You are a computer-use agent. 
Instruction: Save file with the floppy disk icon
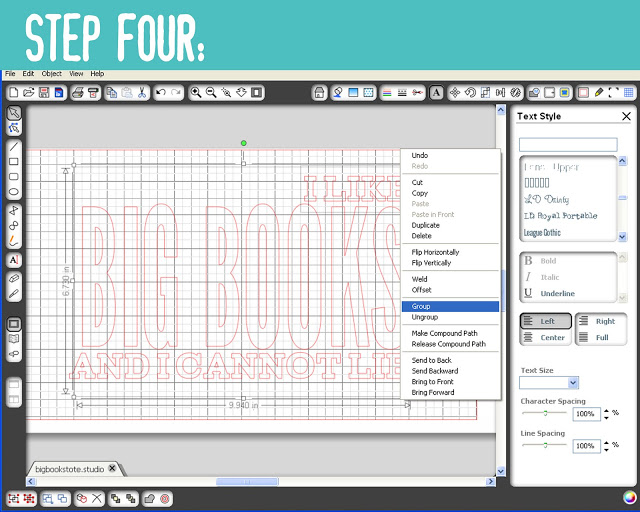[x=44, y=93]
